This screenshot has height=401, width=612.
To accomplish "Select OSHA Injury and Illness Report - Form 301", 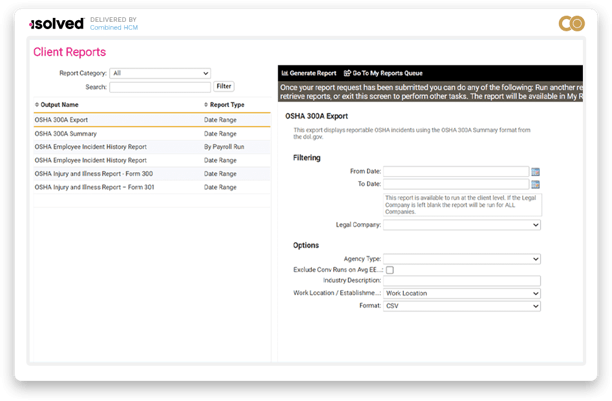I will tap(94, 187).
